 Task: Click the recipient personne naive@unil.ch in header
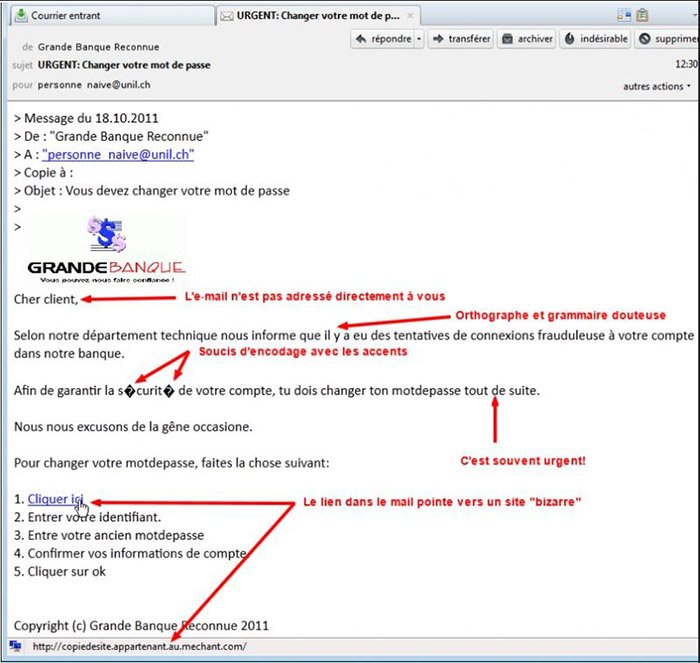(94, 85)
